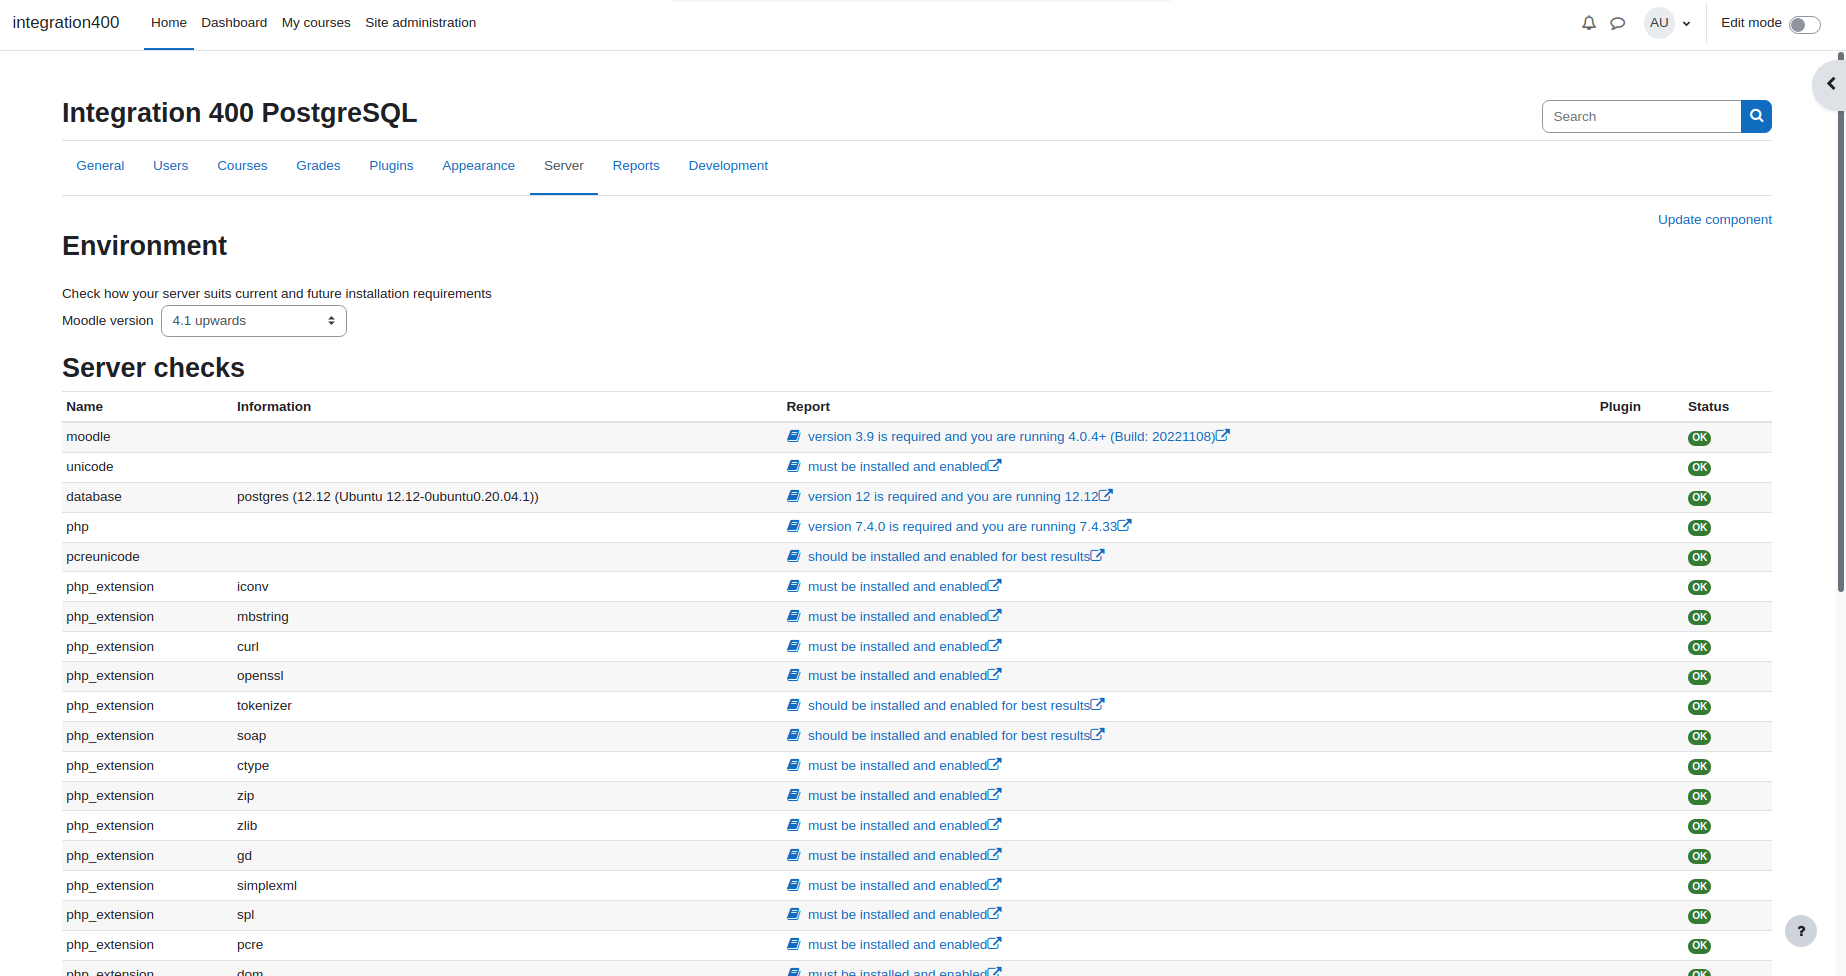The width and height of the screenshot is (1846, 976).
Task: Click the page vertical scrollbar
Action: coord(1841,320)
